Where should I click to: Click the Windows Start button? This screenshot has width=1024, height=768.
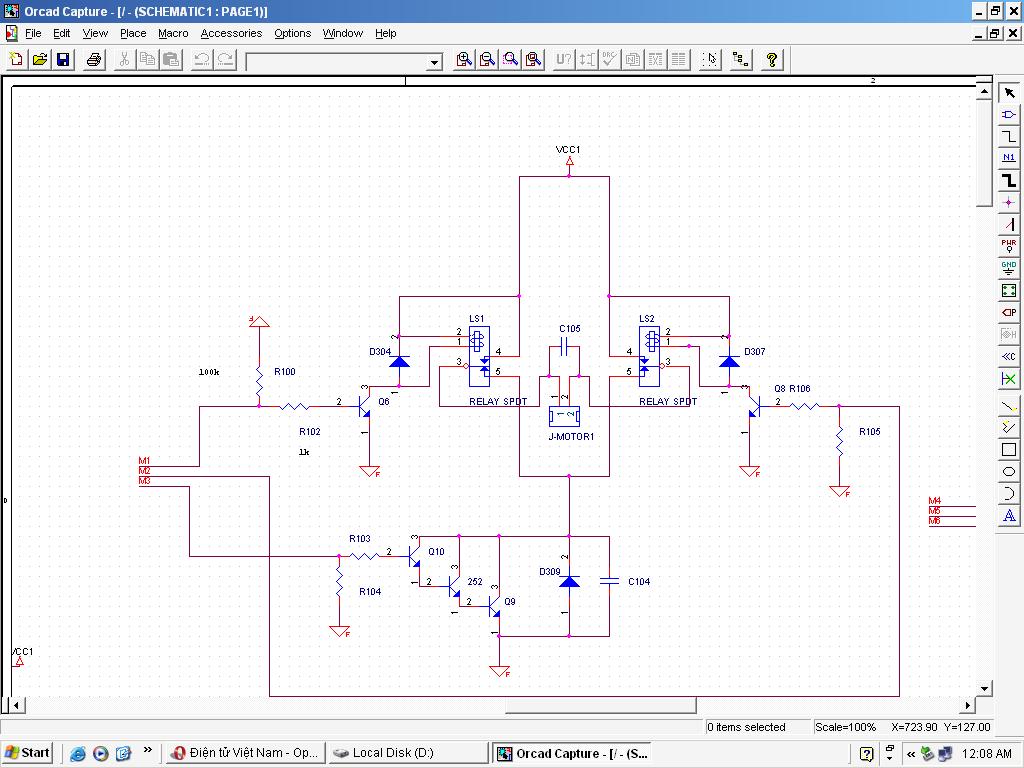point(27,753)
